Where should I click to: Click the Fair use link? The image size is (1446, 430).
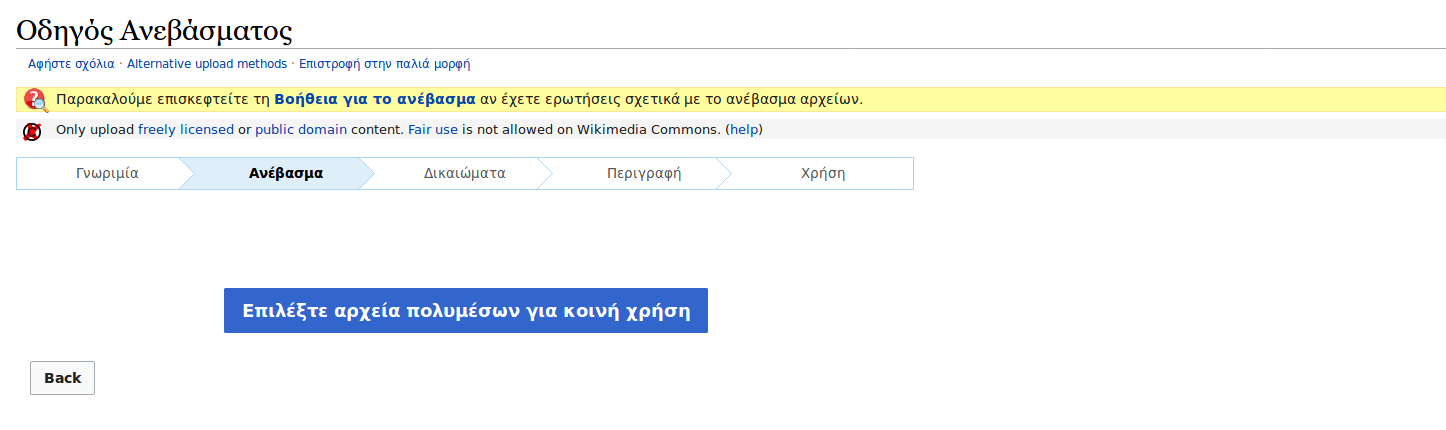432,130
